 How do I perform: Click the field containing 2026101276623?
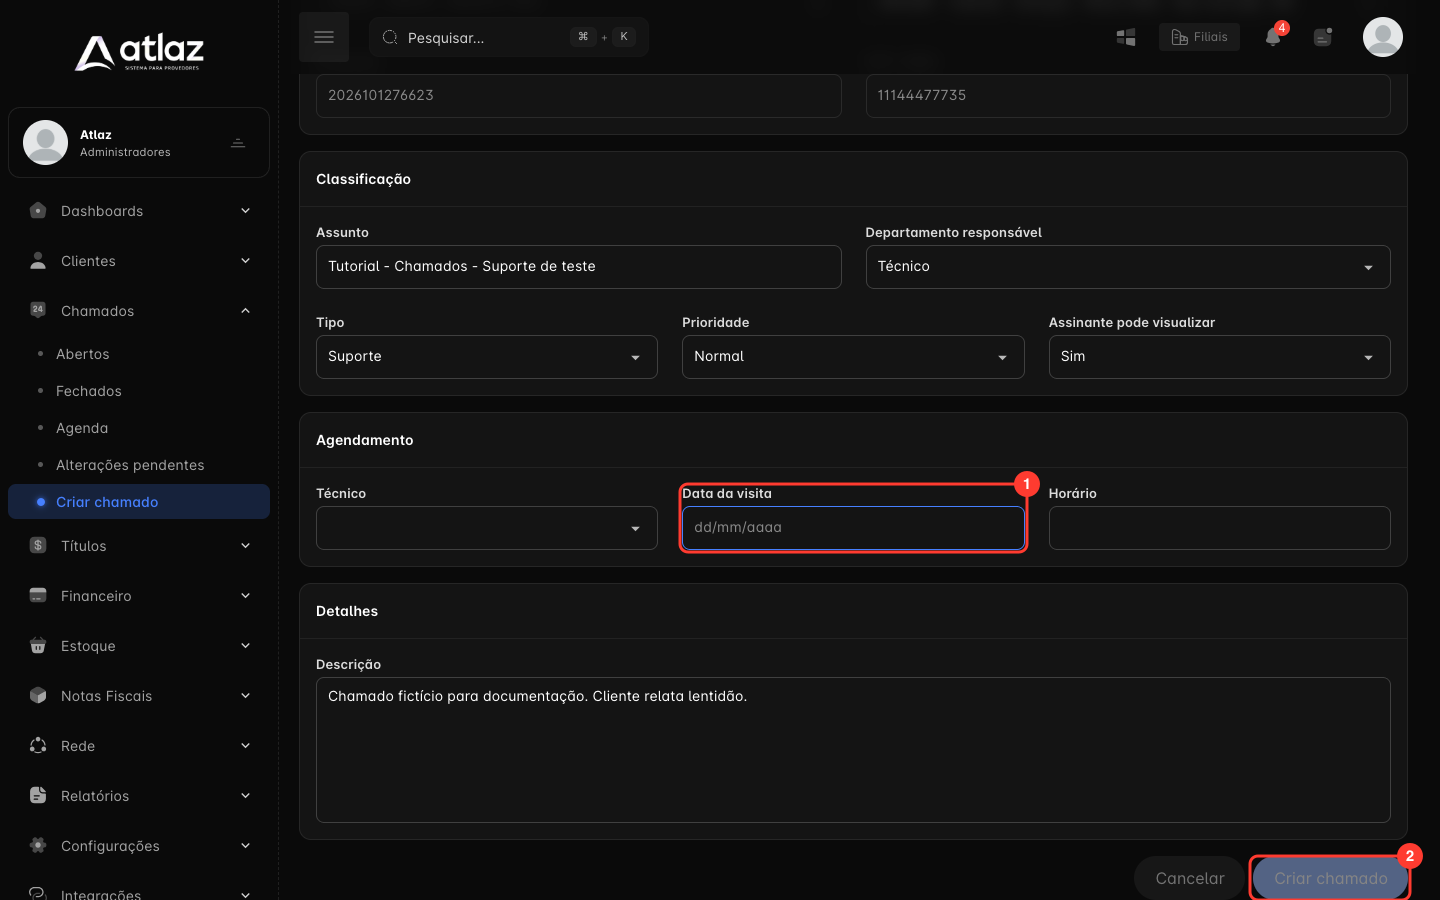[x=579, y=96]
